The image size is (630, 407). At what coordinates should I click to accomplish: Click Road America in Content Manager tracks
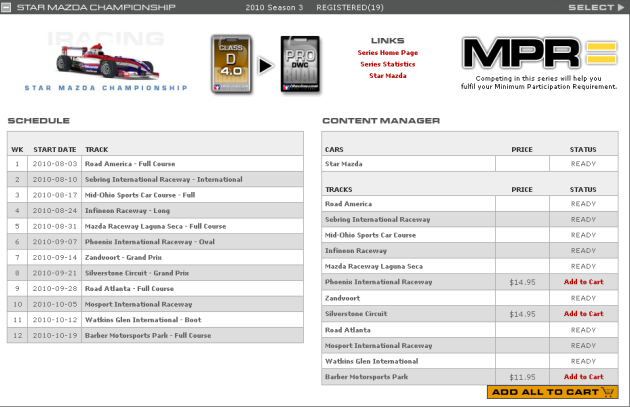point(348,204)
